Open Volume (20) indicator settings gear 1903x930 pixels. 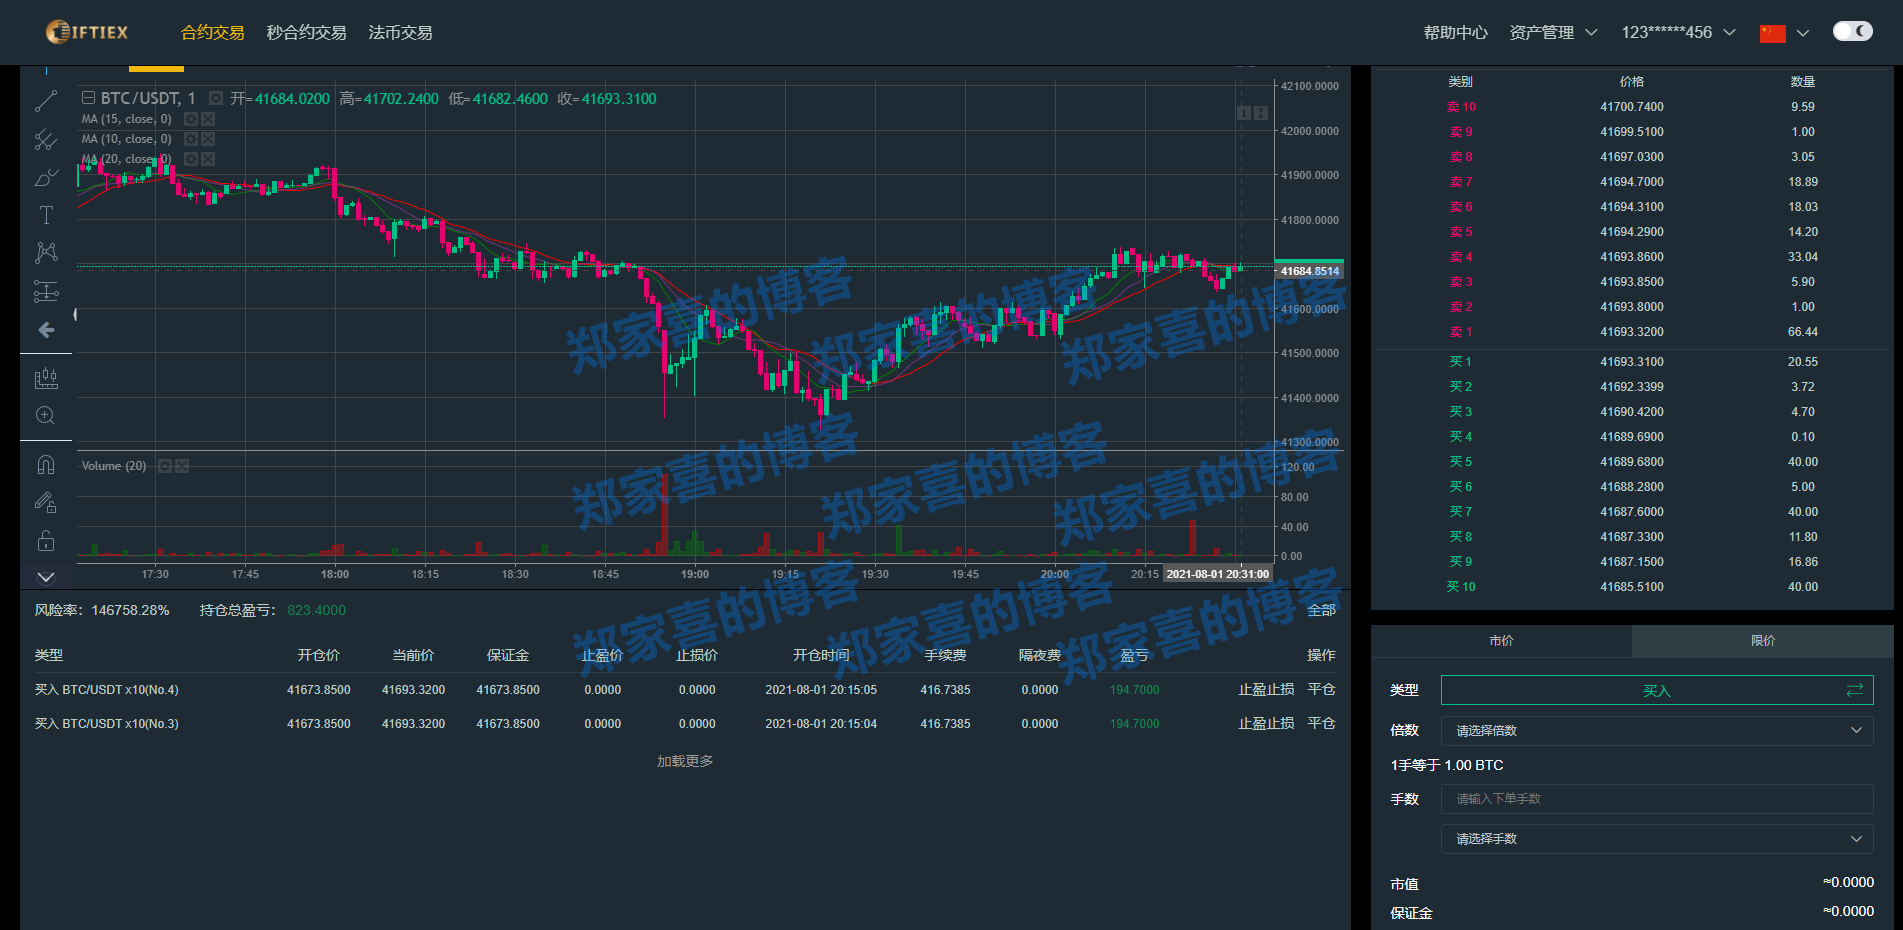pyautogui.click(x=165, y=466)
